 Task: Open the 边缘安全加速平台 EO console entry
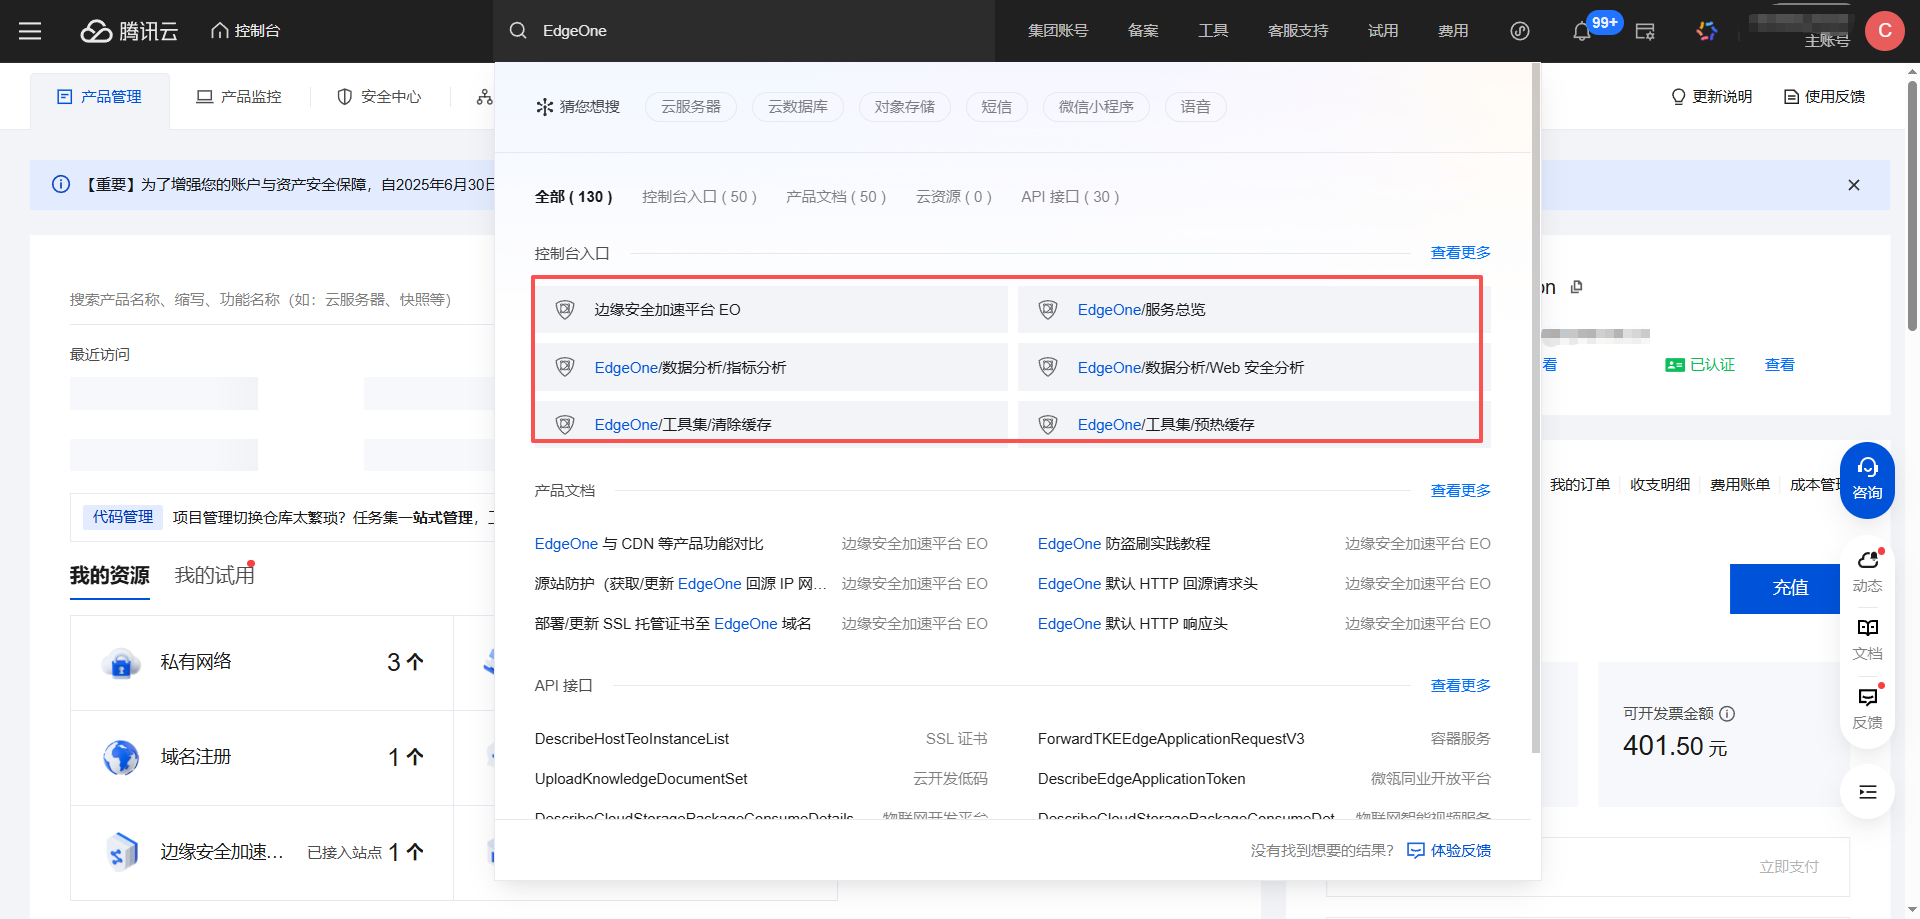click(771, 310)
